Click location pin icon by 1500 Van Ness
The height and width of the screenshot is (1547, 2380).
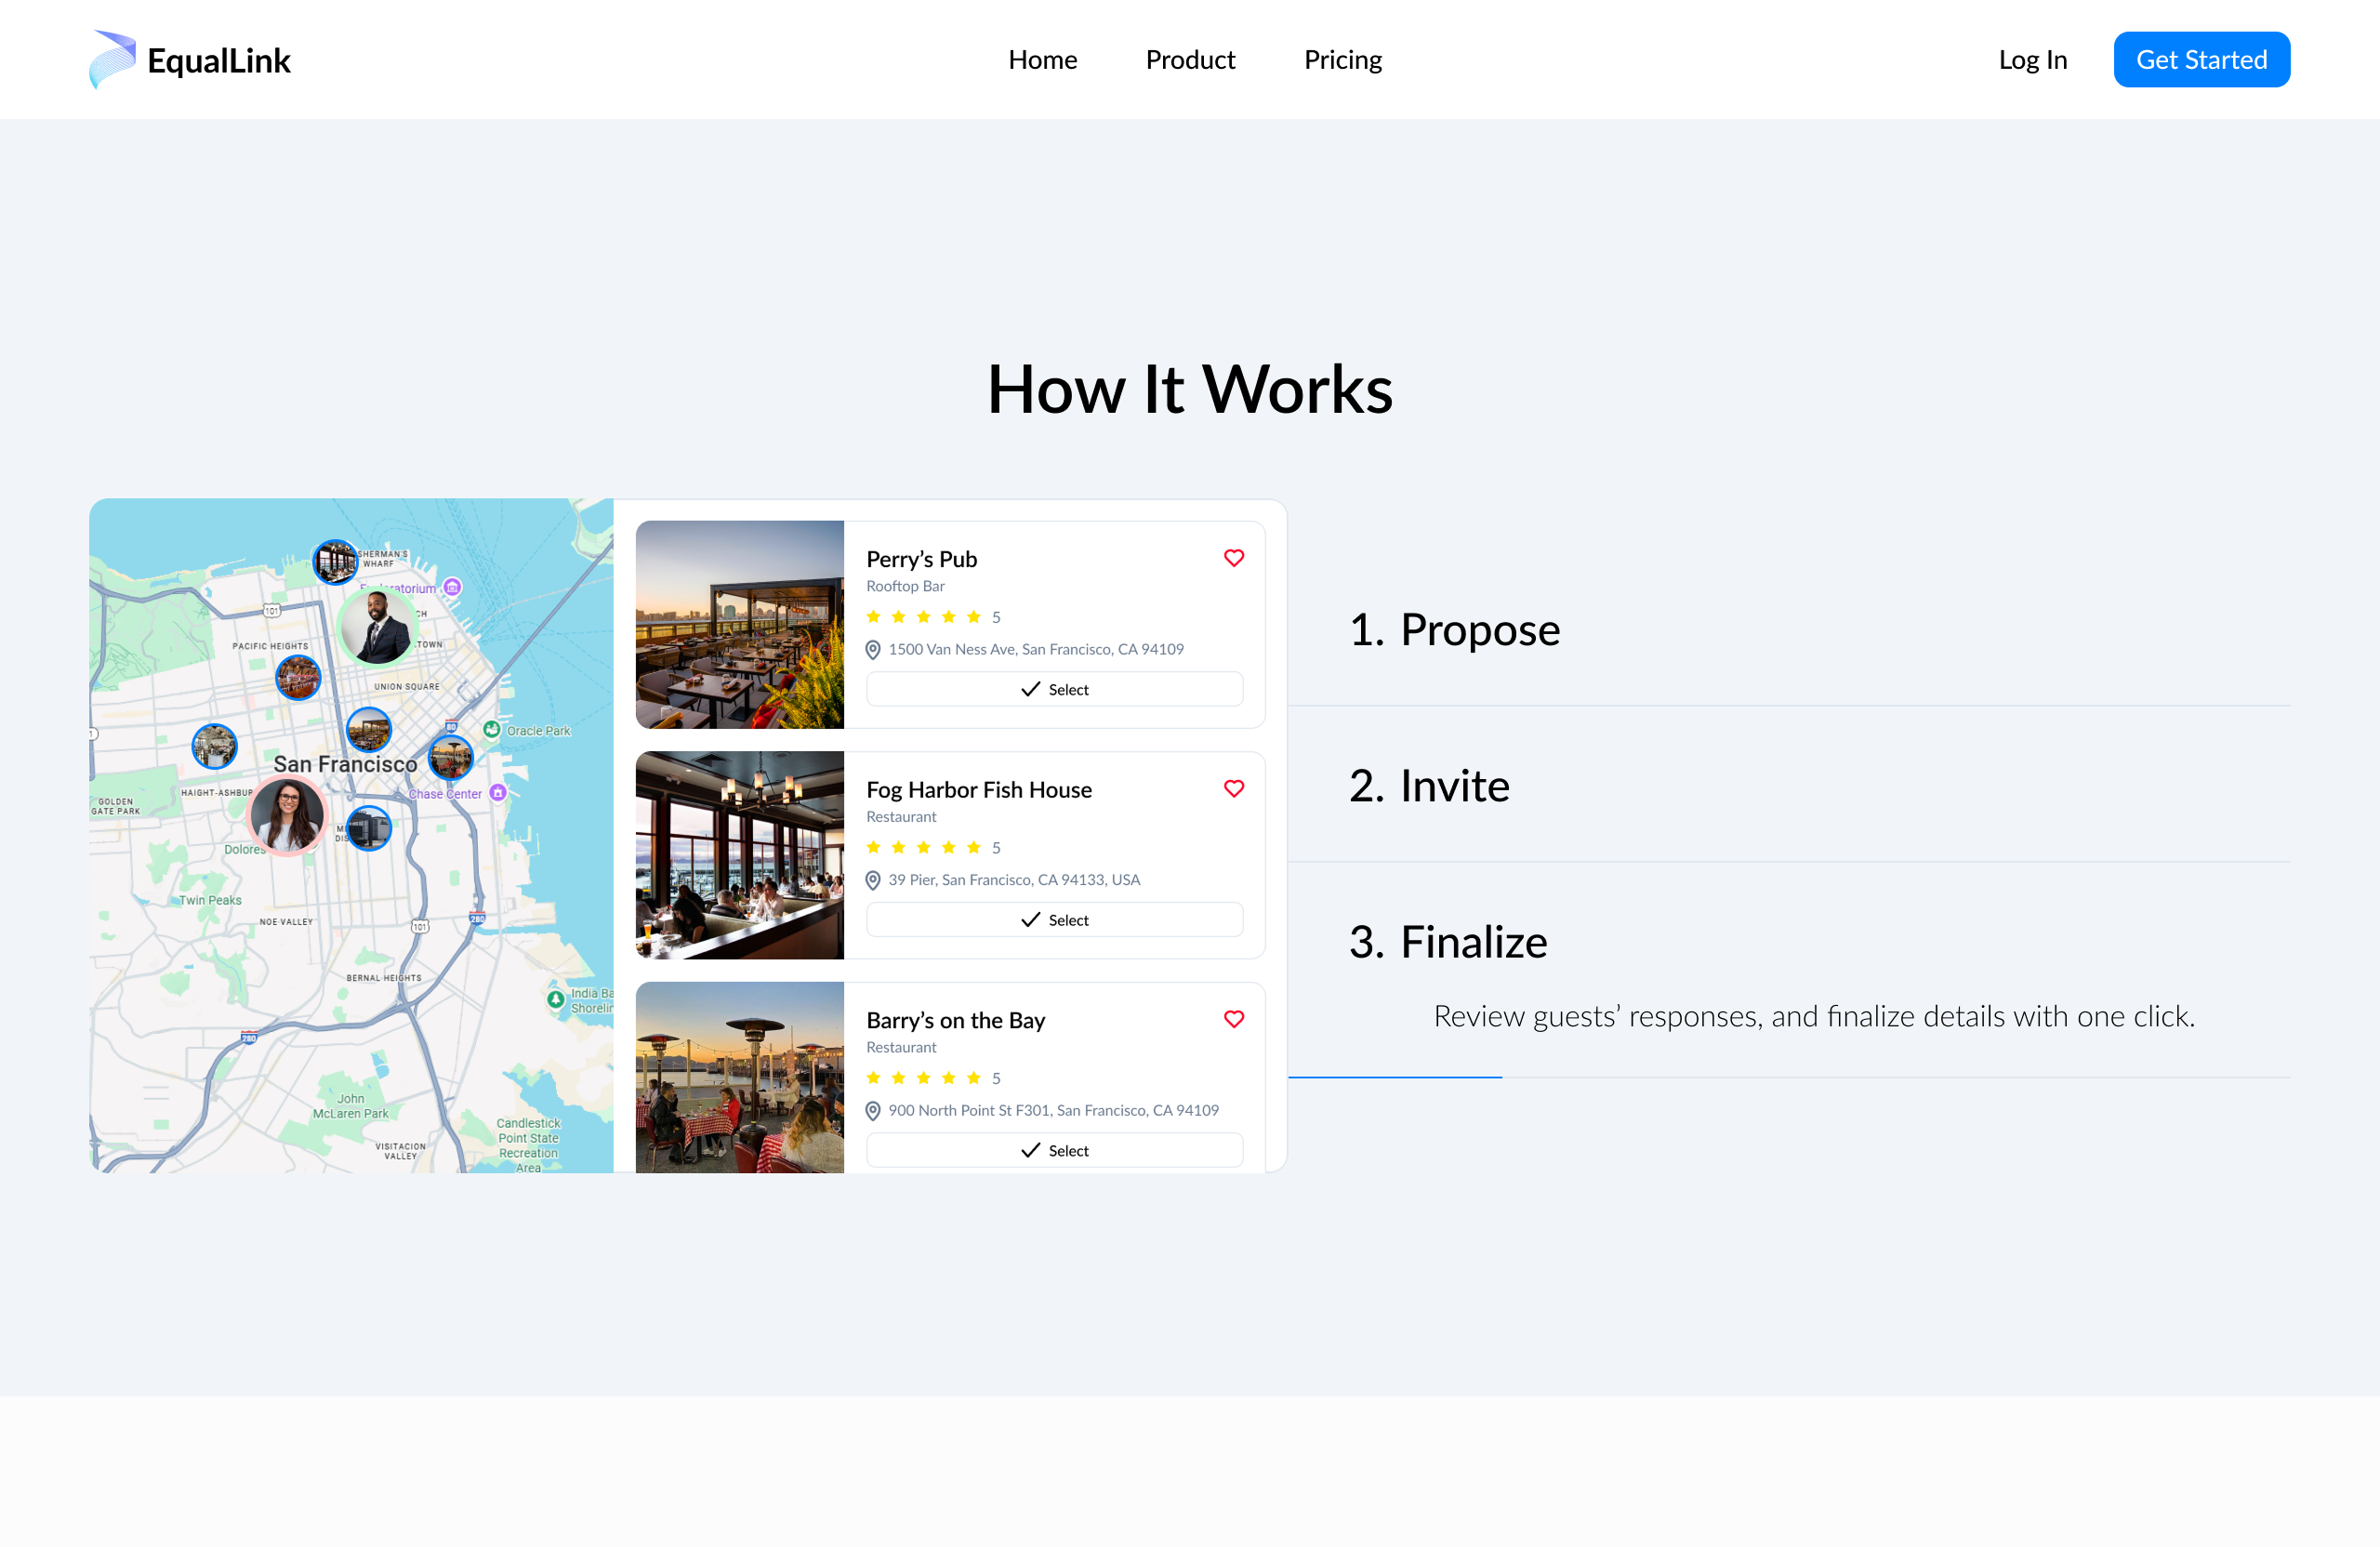pyautogui.click(x=872, y=650)
